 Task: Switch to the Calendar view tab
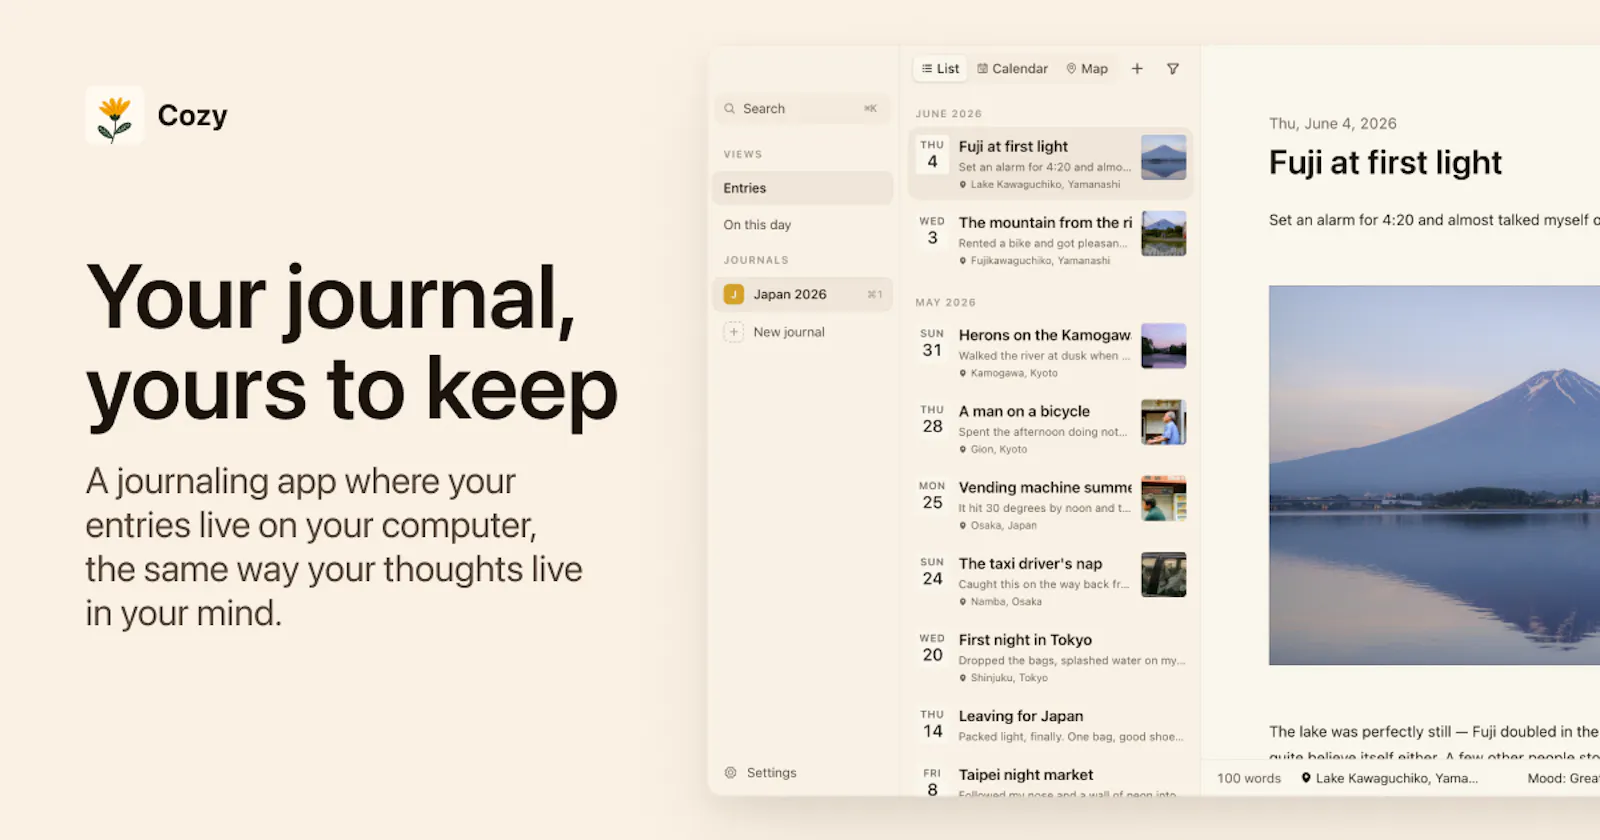1012,69
